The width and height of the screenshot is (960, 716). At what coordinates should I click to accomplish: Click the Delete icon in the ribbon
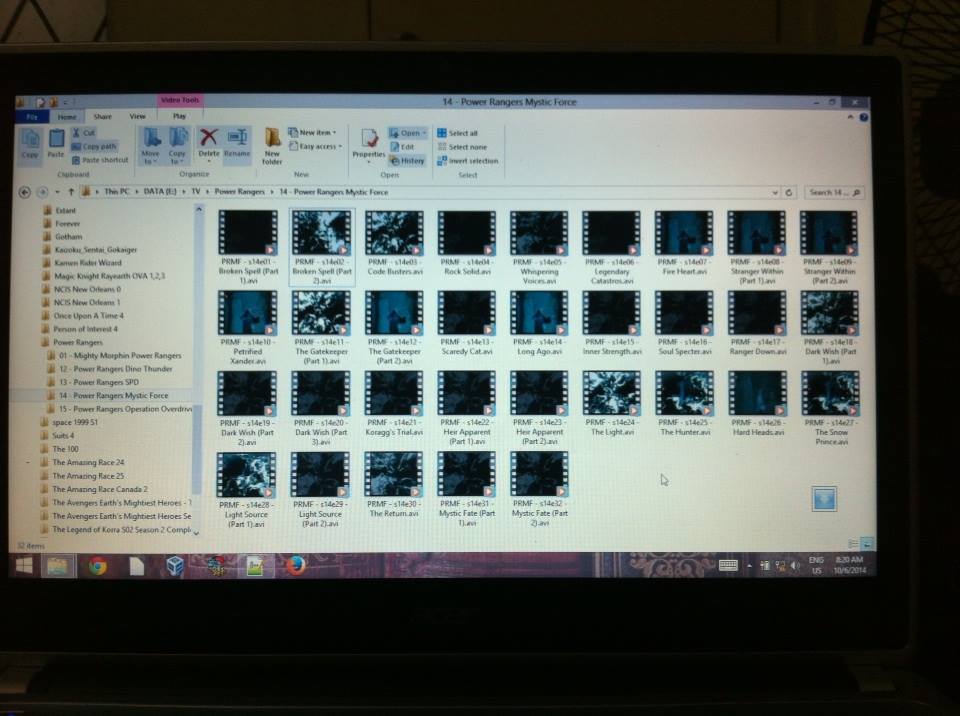coord(208,141)
